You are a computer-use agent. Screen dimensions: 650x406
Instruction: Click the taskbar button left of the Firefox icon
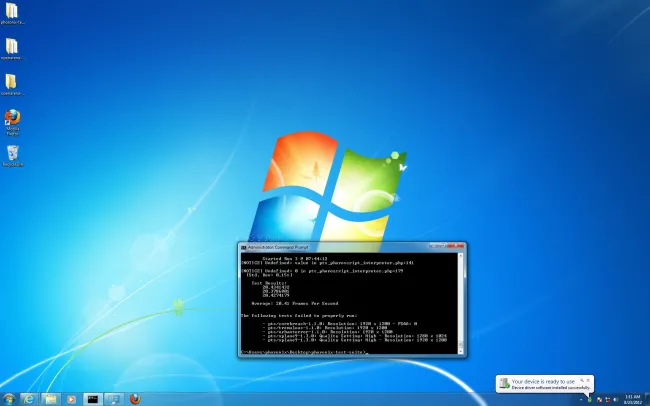pyautogui.click(x=114, y=399)
